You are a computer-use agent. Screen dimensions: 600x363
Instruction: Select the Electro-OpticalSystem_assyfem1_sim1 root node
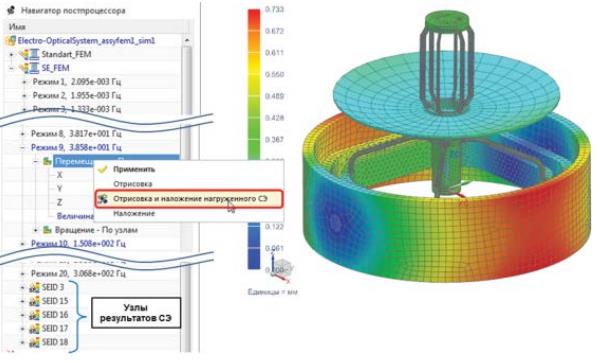point(86,41)
